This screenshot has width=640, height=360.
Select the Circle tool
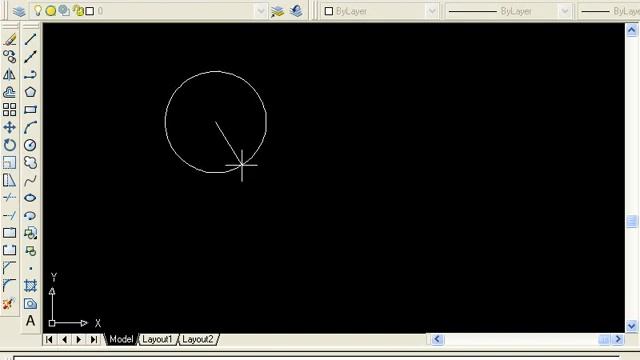pyautogui.click(x=30, y=145)
